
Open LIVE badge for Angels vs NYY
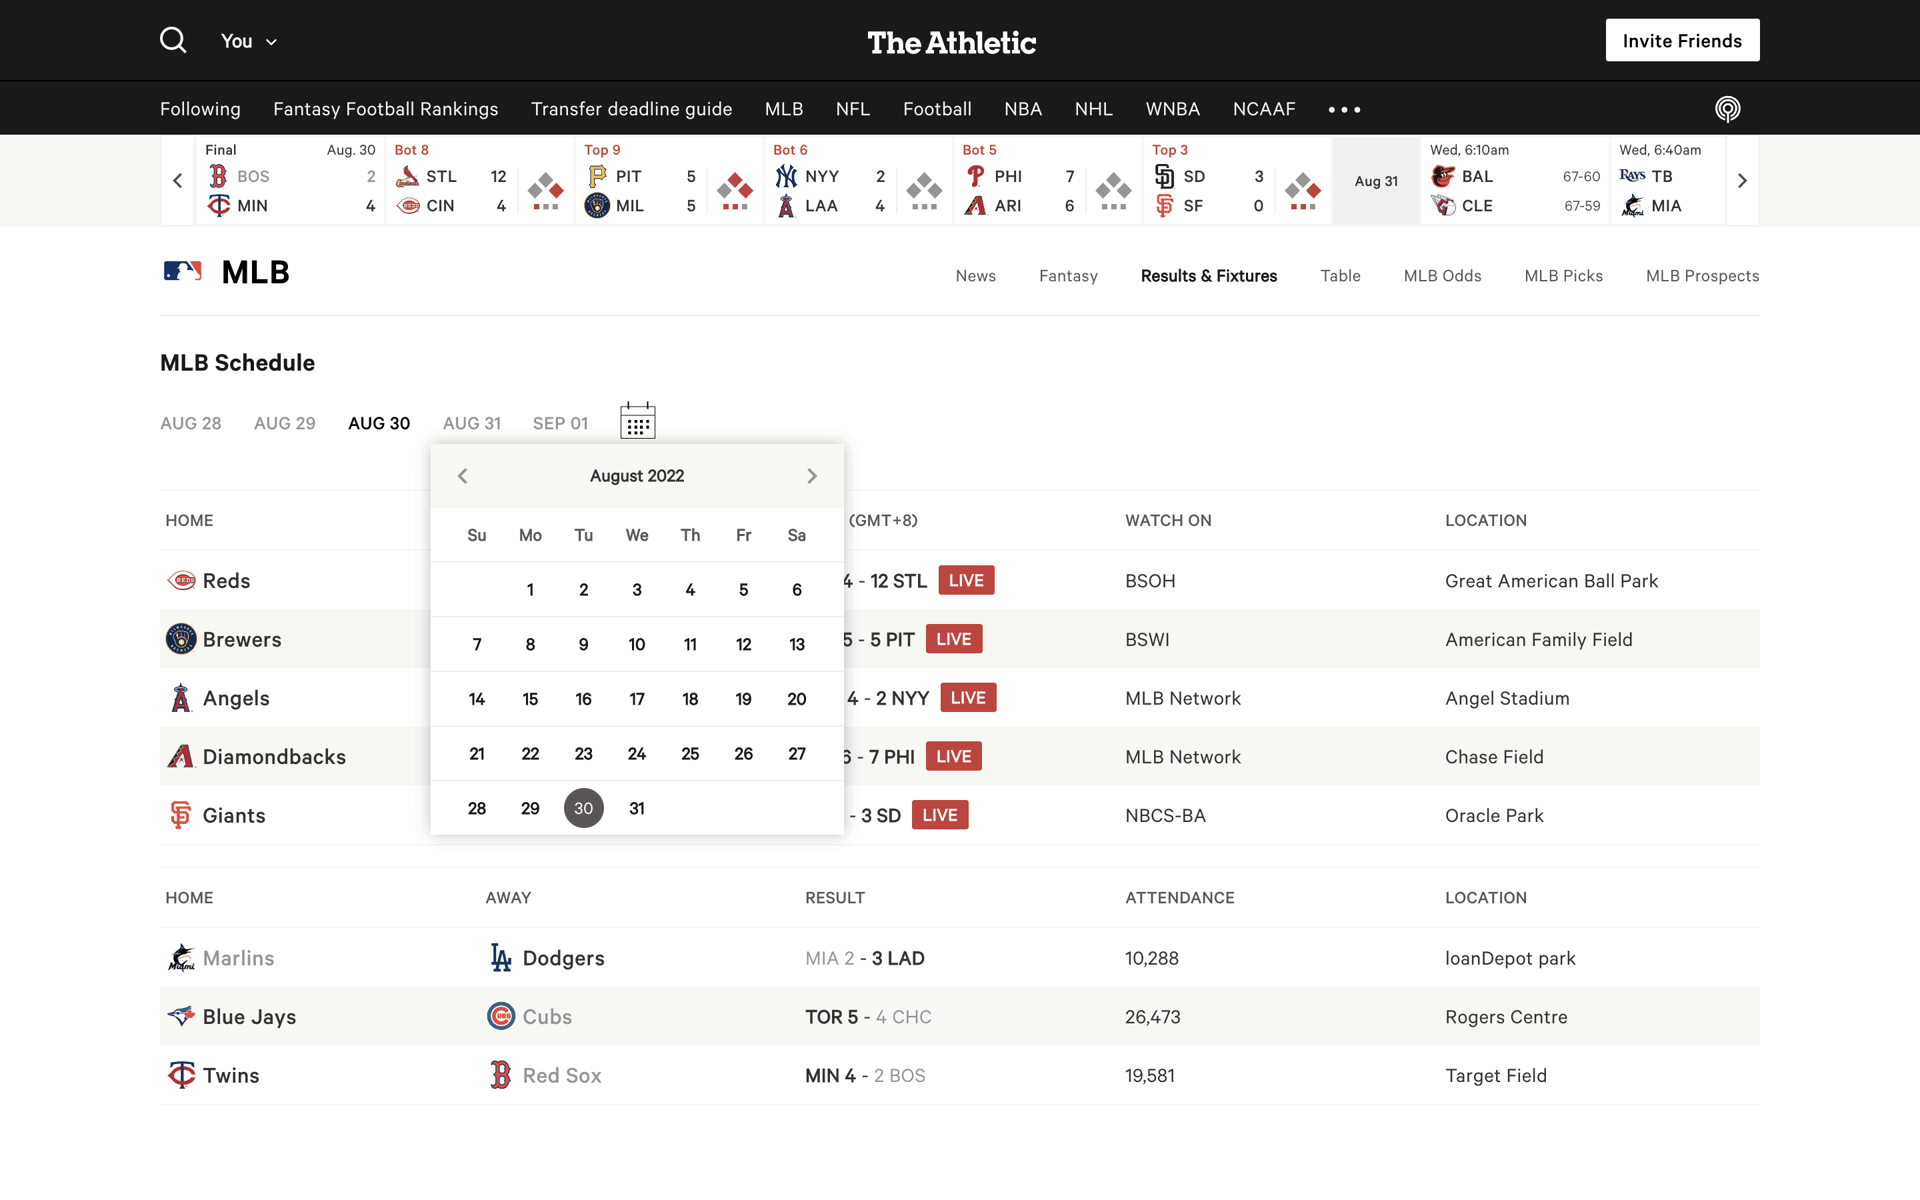pos(968,698)
